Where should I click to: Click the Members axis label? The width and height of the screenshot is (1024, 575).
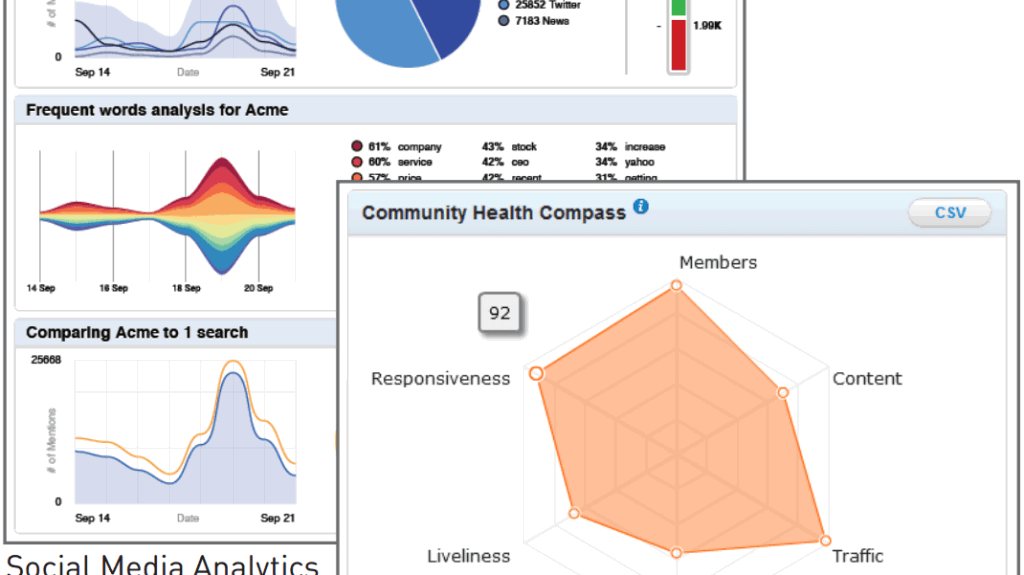click(718, 262)
